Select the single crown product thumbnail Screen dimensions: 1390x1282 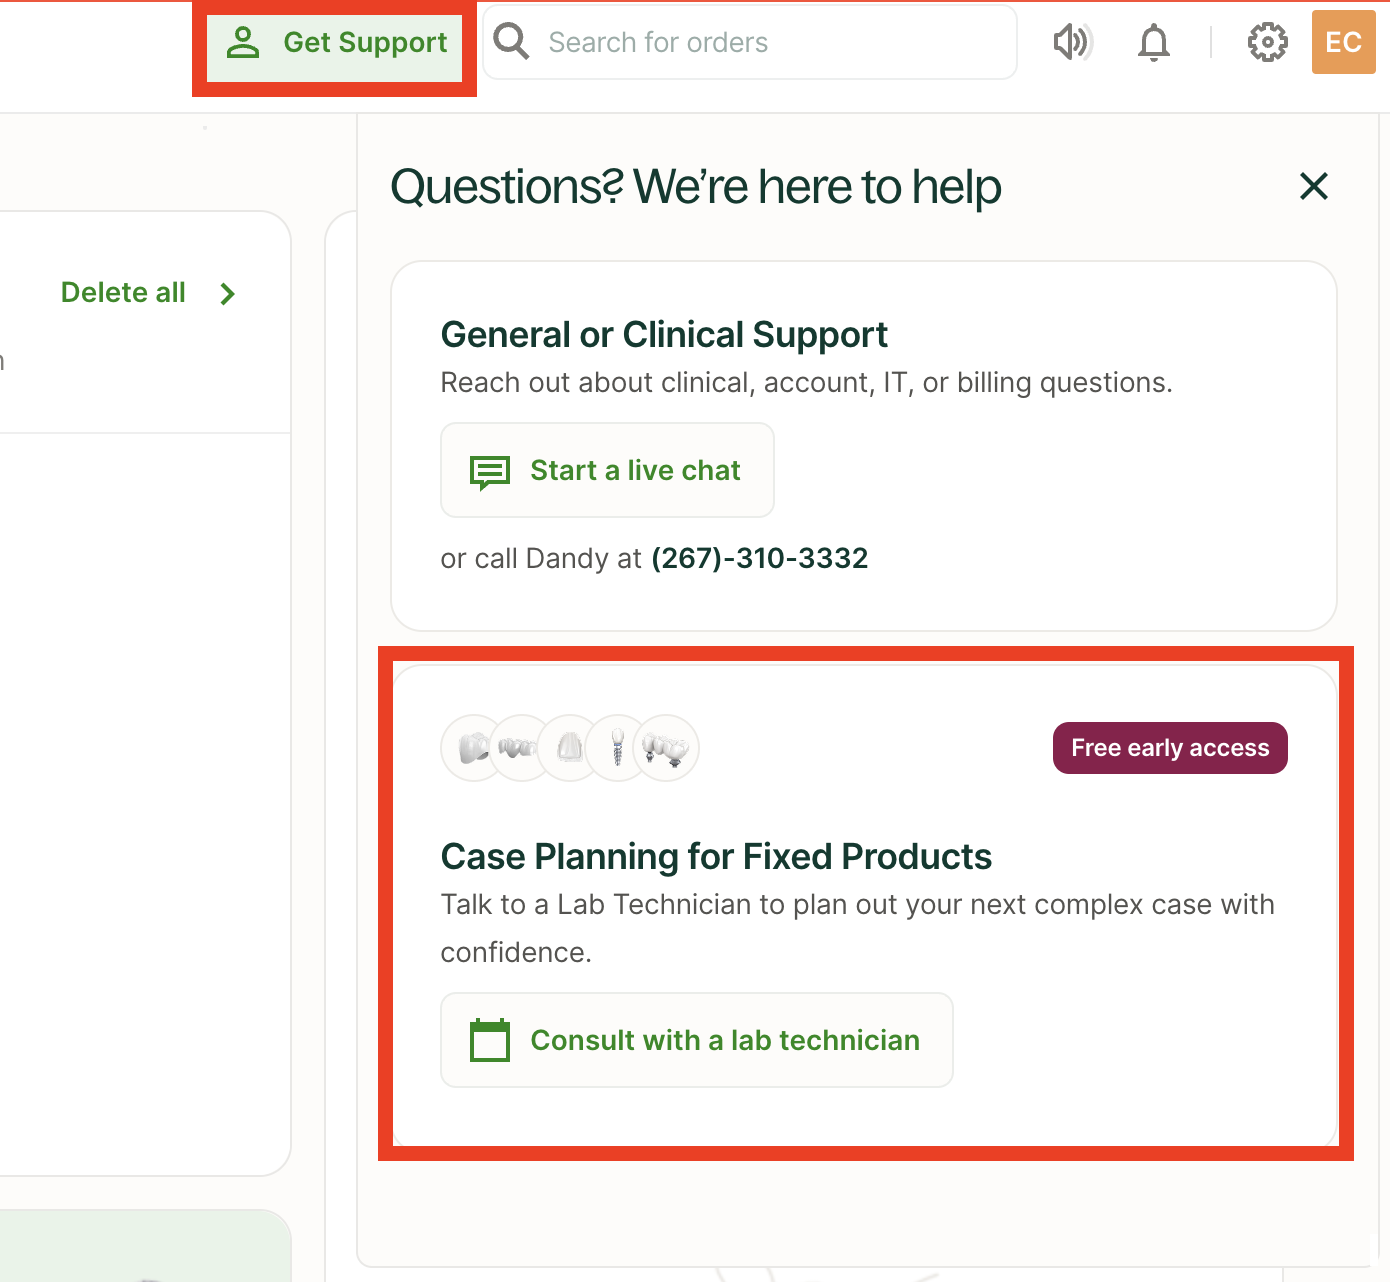[472, 748]
